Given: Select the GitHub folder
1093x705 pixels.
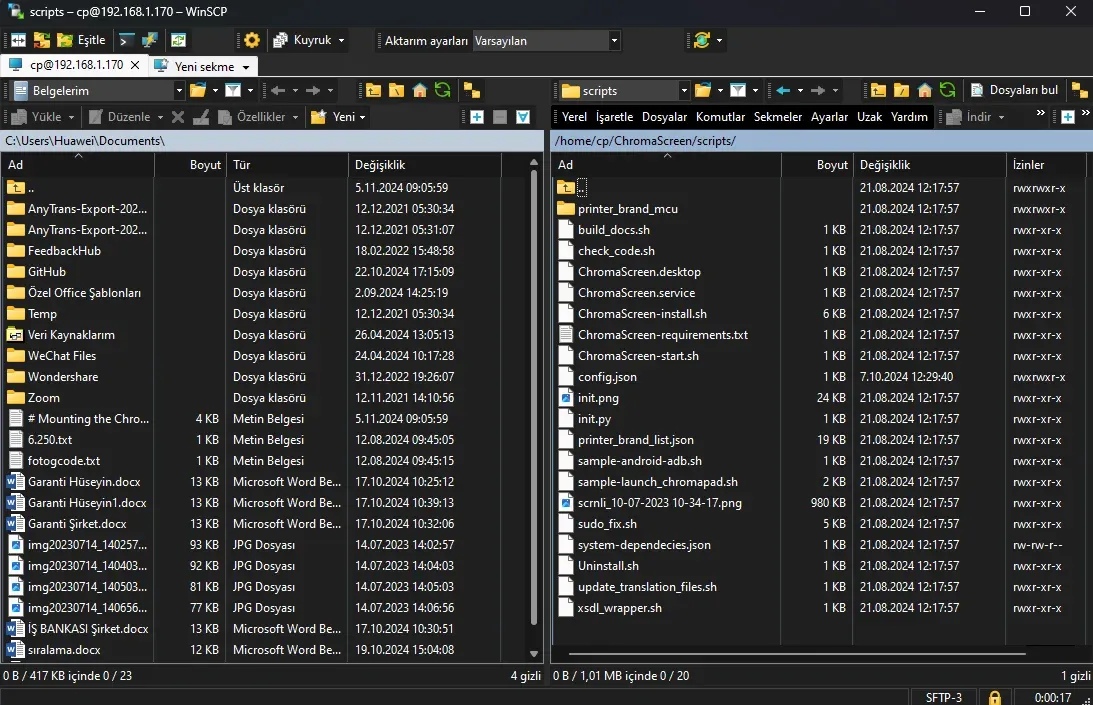Looking at the screenshot, I should coord(47,272).
